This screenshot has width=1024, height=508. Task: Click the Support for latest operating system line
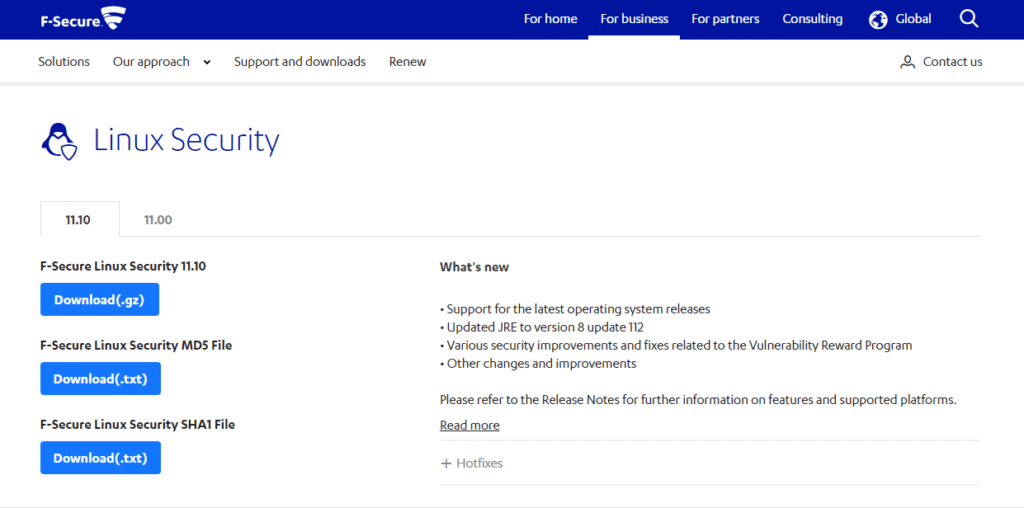click(x=575, y=309)
